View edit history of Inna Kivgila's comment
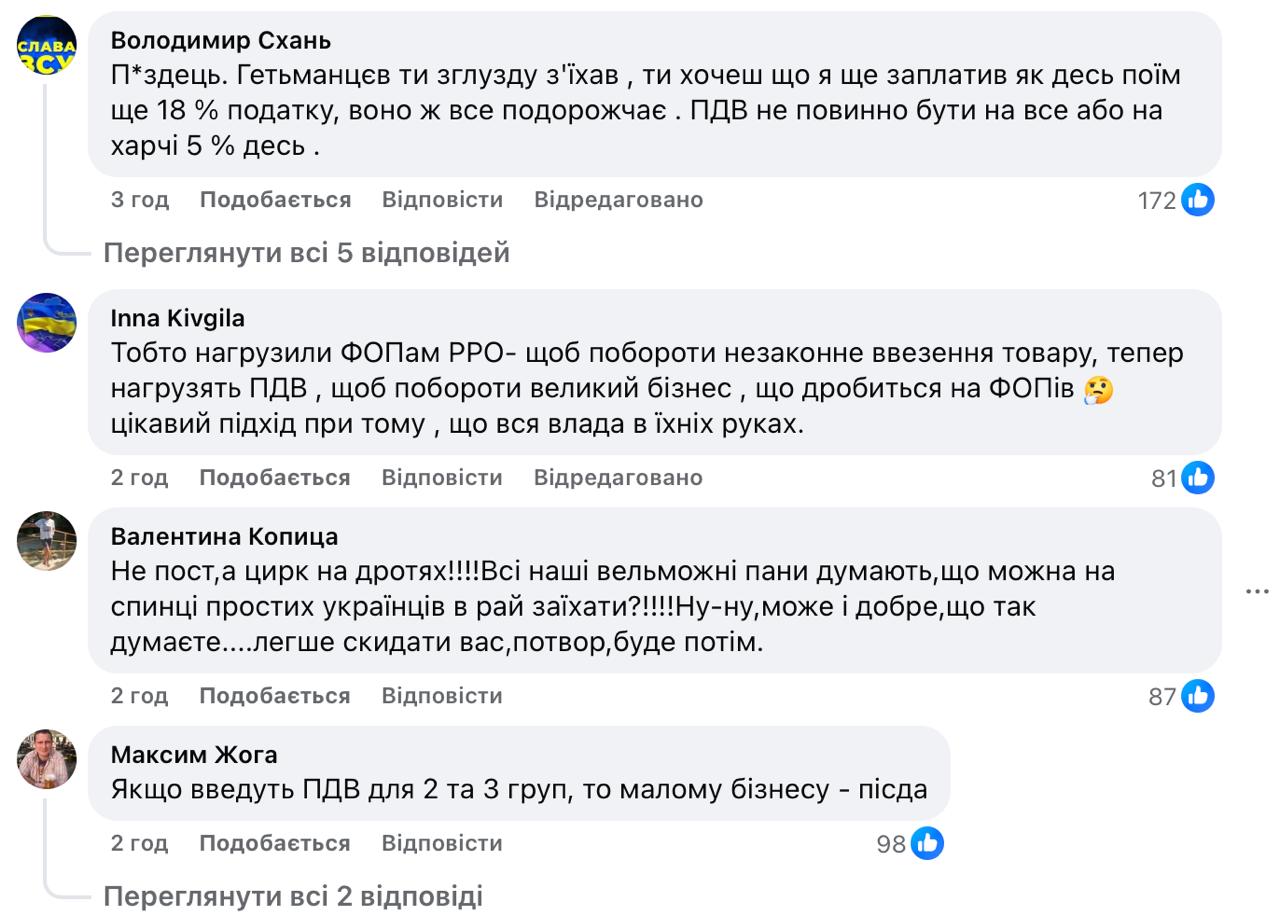The height and width of the screenshot is (916, 1280). point(618,478)
